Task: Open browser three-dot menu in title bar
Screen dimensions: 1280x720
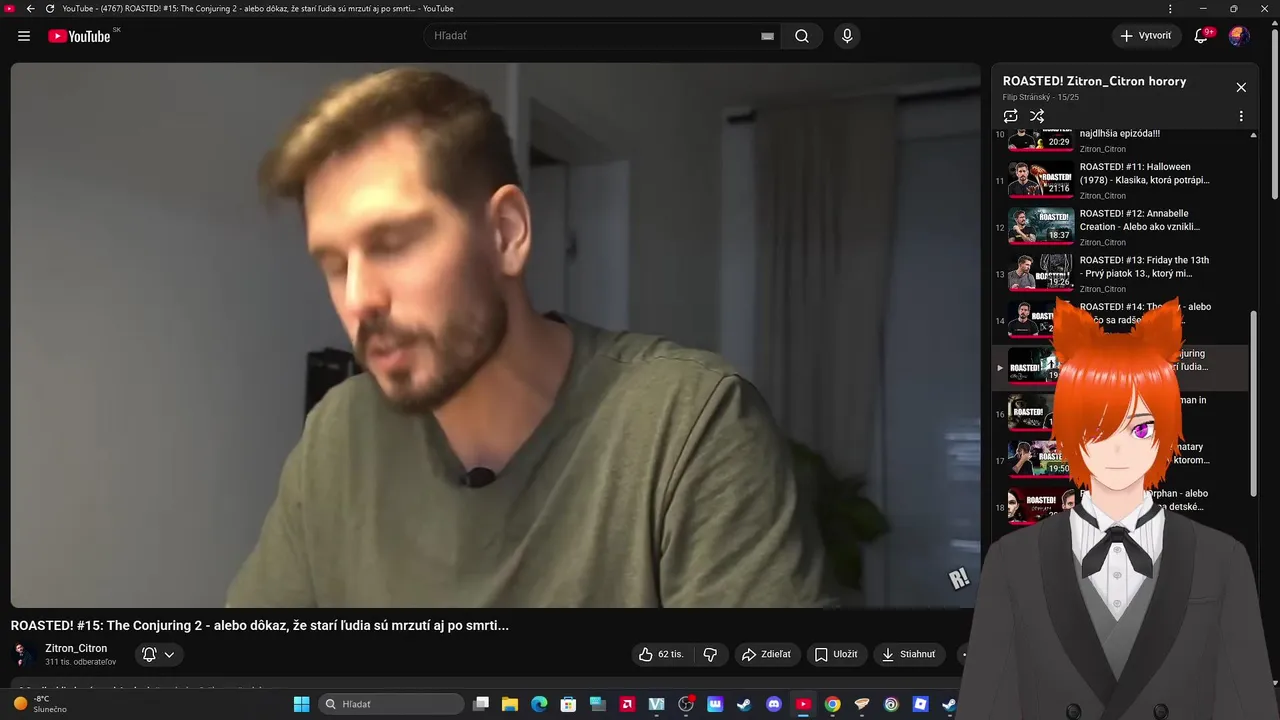Action: pyautogui.click(x=1170, y=8)
